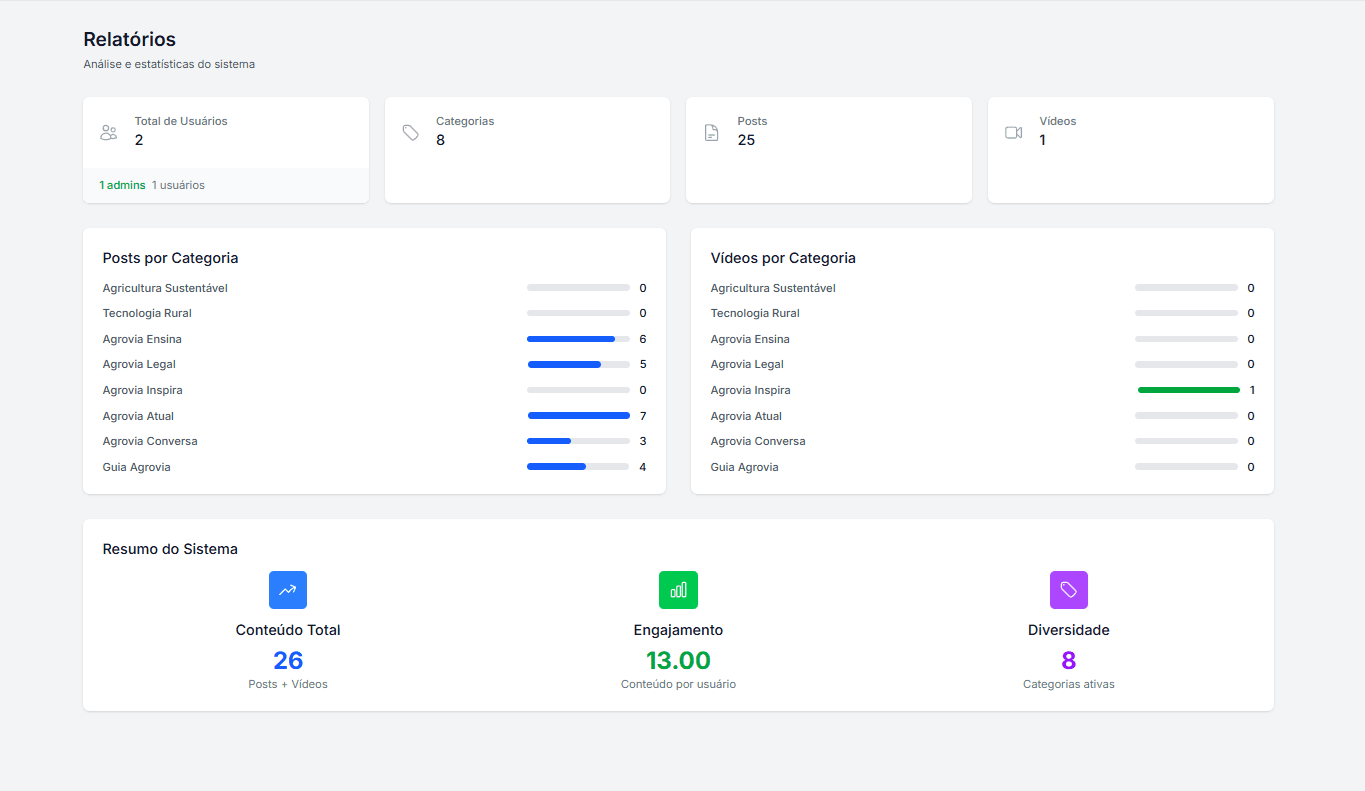The image size is (1365, 791).
Task: Click the Agrovia Ensina posts progress bar
Action: tap(578, 339)
